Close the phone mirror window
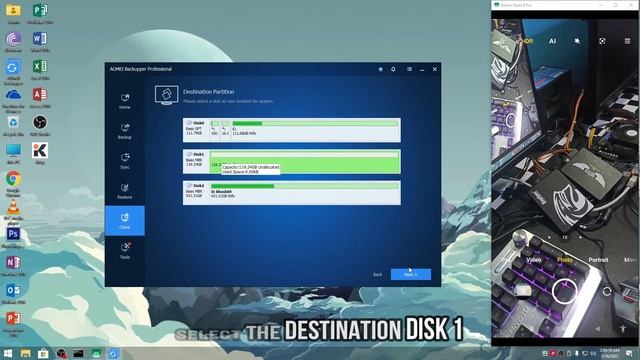Screen dimensions: 640x360 631,5
